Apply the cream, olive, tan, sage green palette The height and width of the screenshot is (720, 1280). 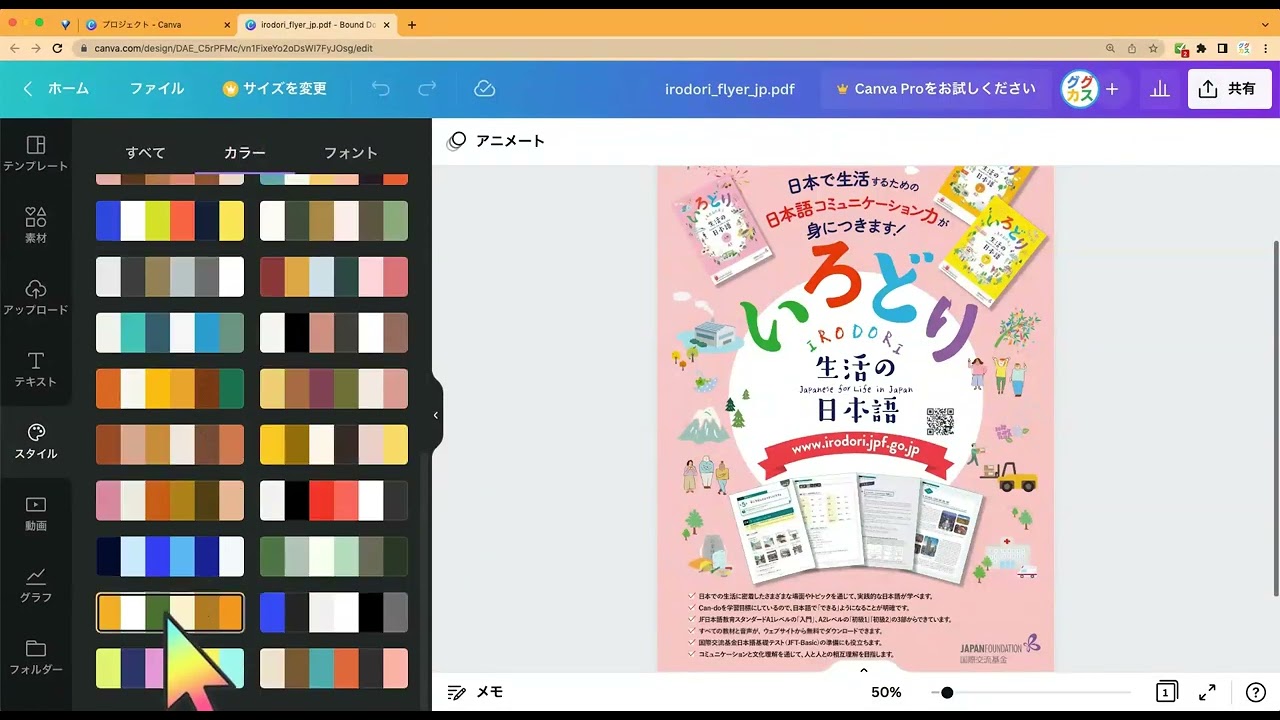coord(334,221)
